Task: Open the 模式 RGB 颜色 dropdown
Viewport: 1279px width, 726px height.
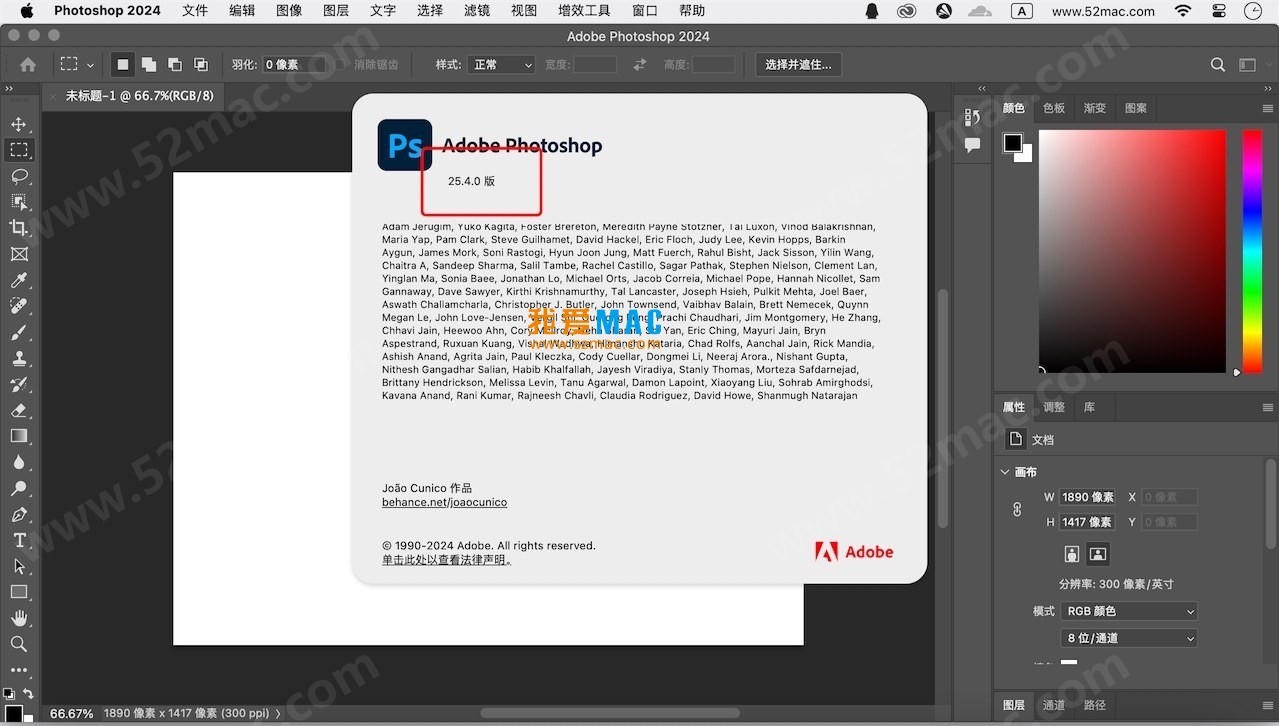Action: [x=1128, y=610]
